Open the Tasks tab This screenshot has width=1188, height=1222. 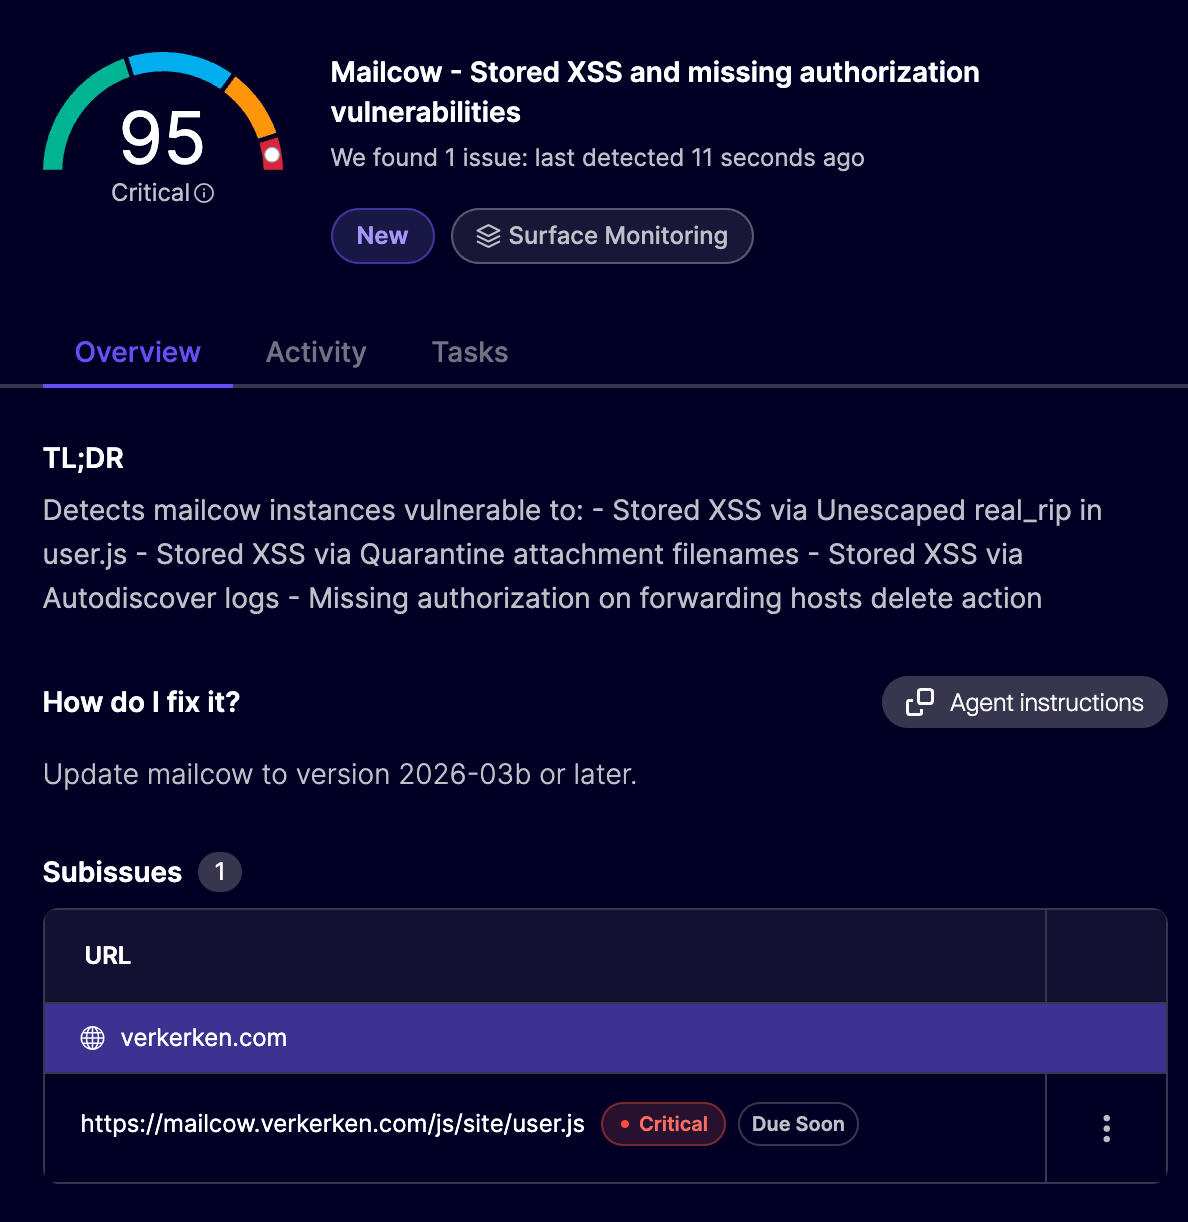(470, 352)
